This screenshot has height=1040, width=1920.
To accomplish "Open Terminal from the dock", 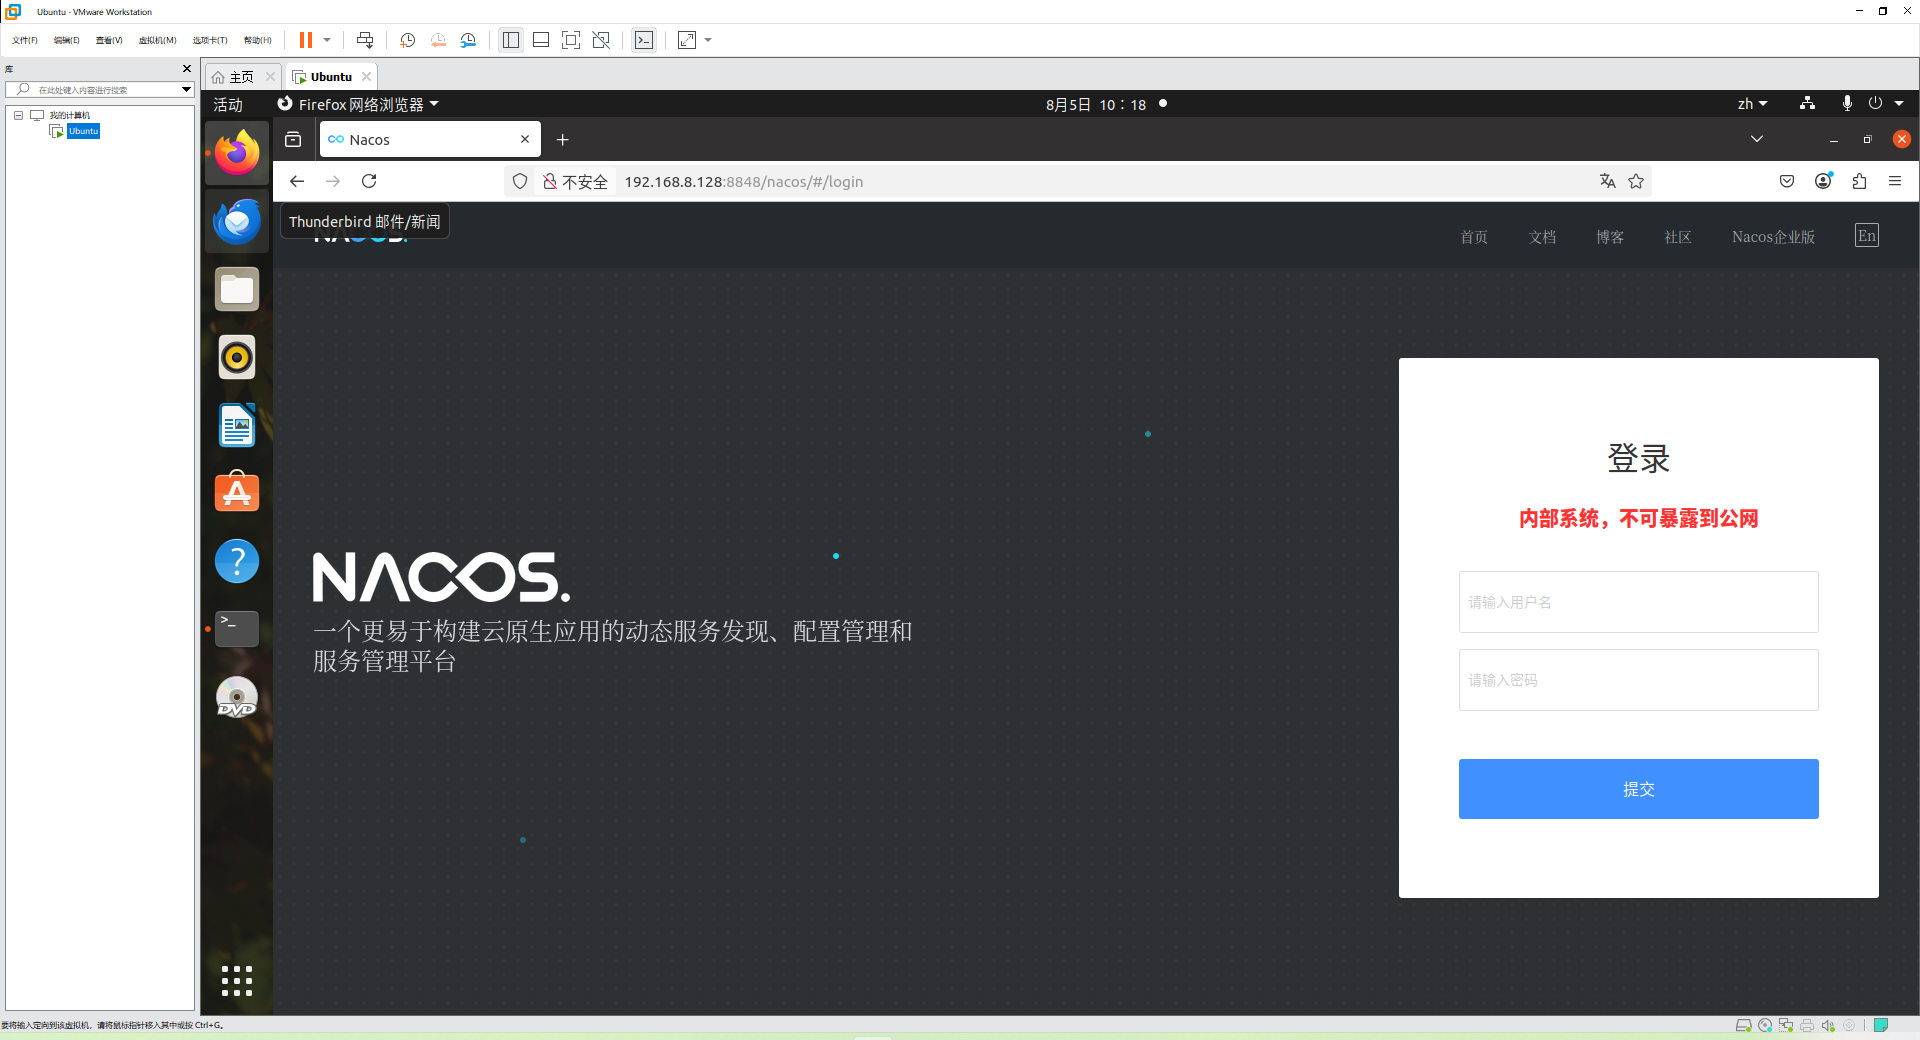I will [x=237, y=629].
